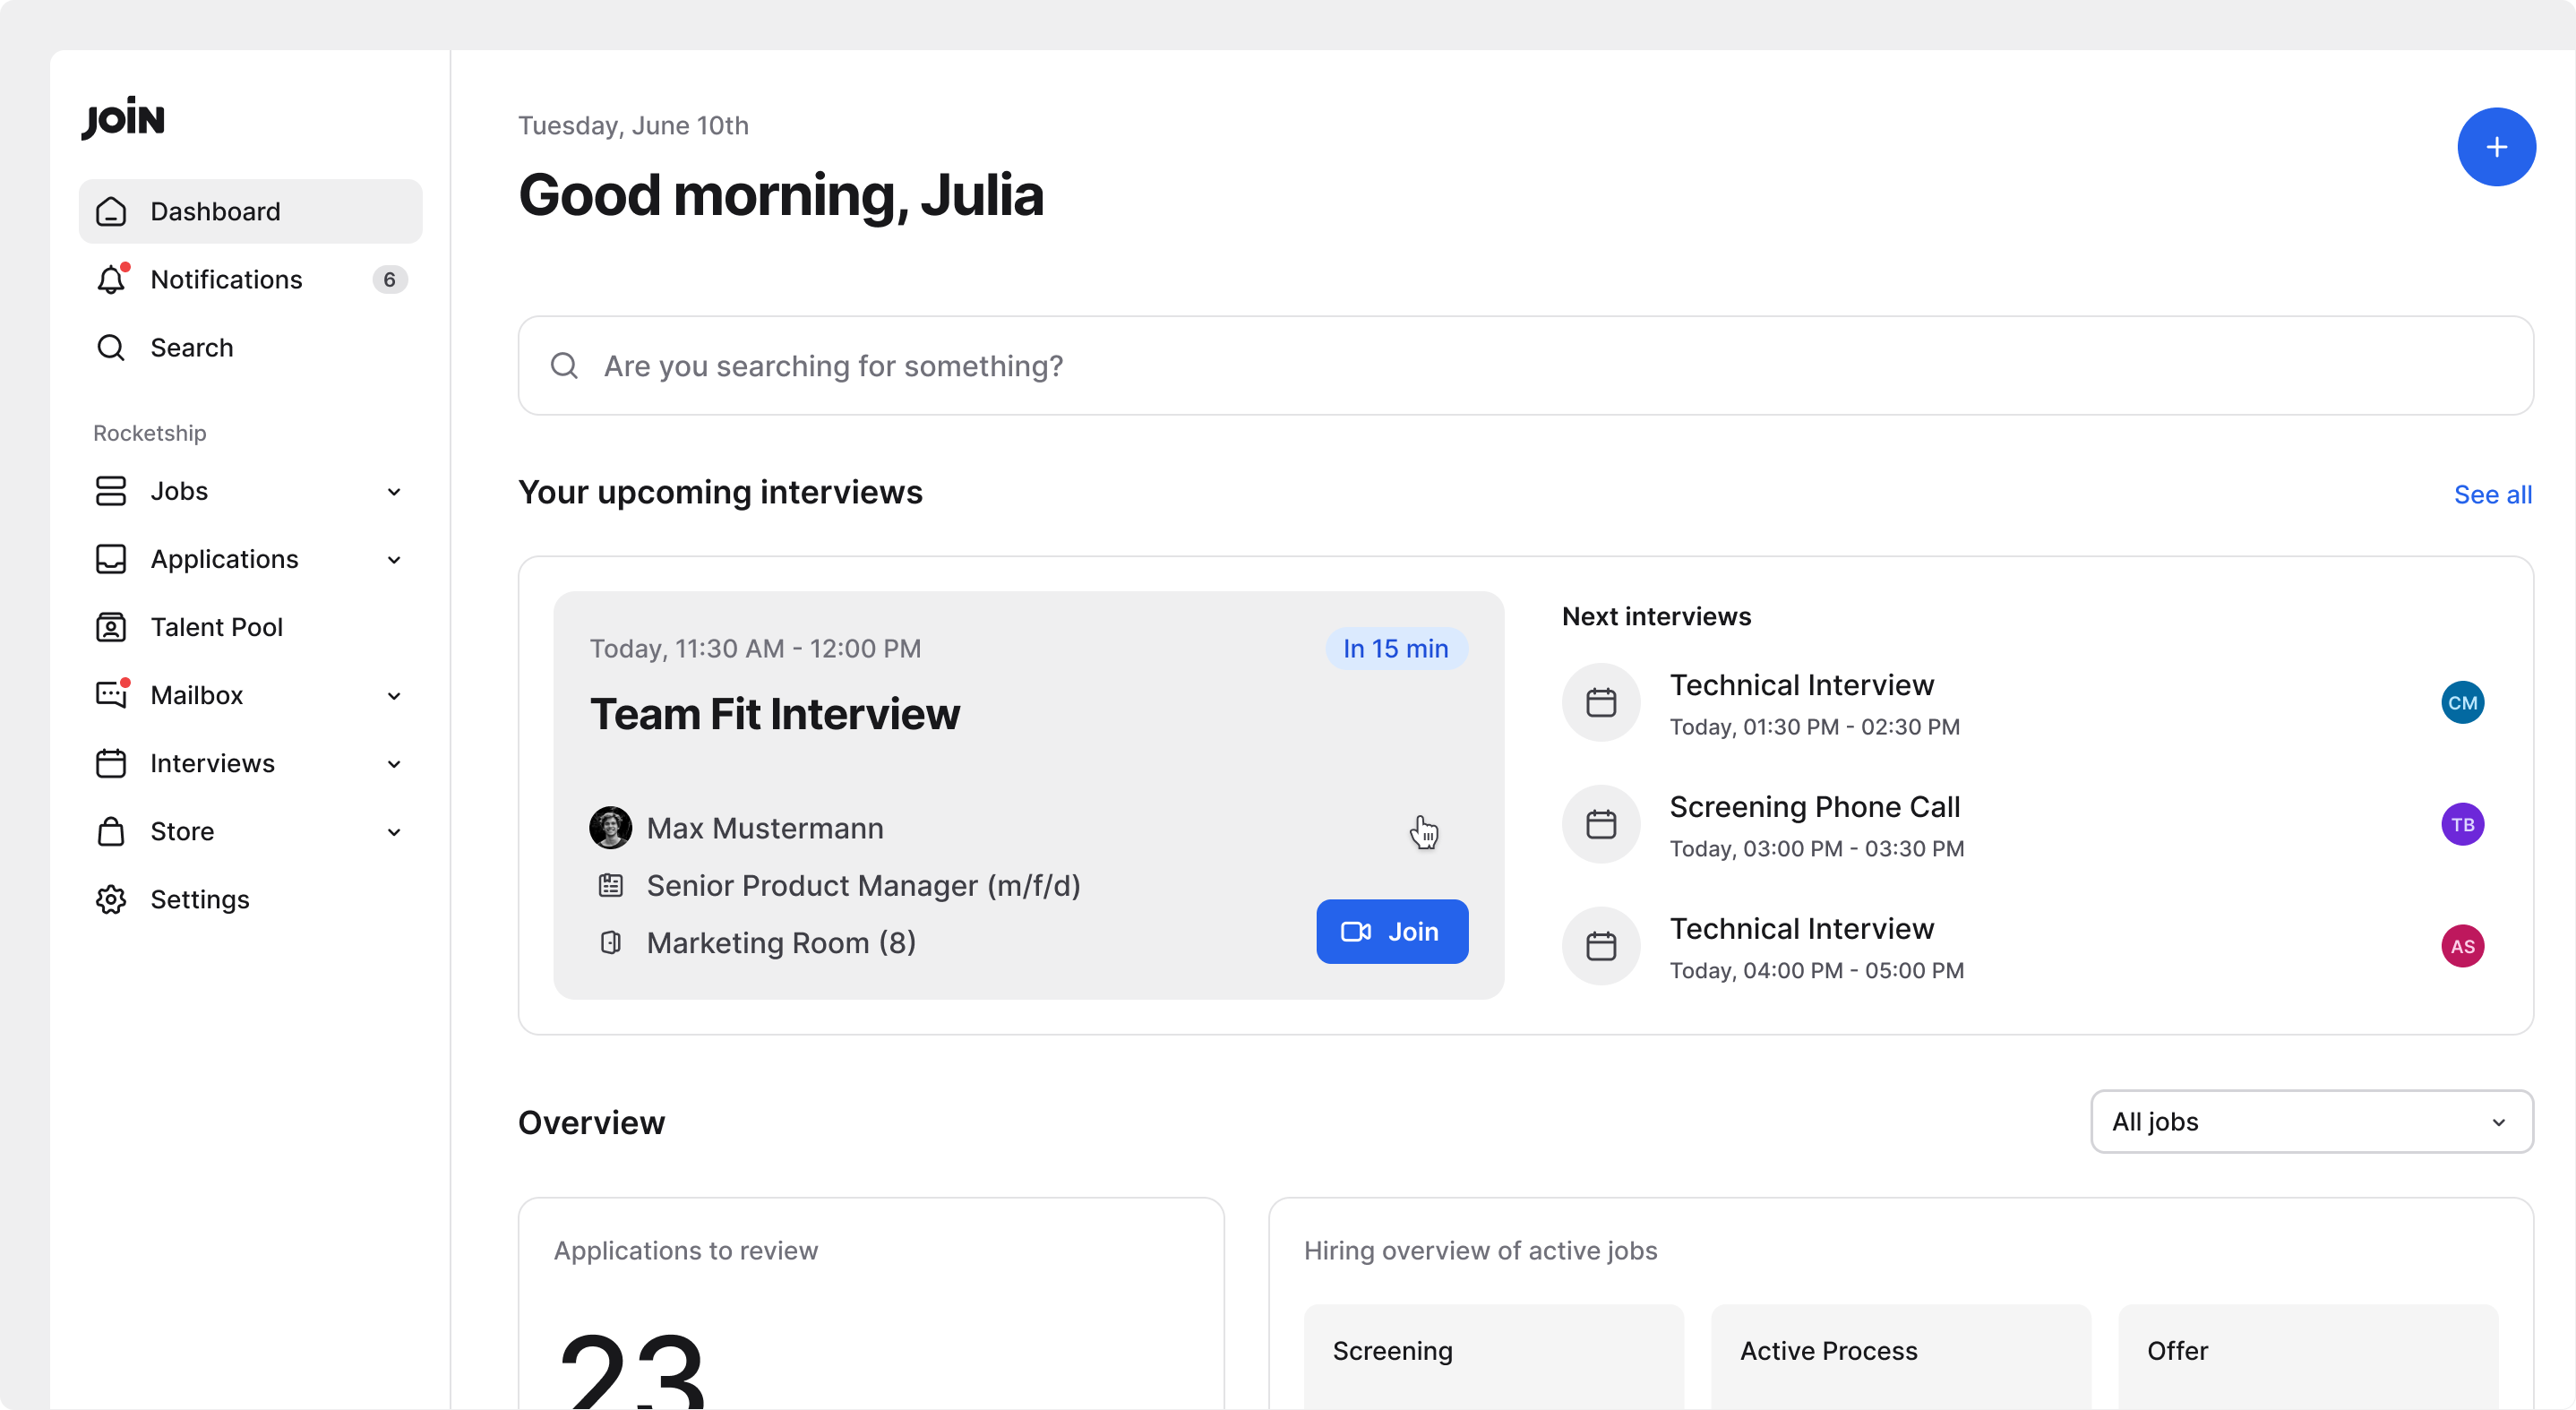Click the Settings gear icon
2576x1410 pixels.
tap(111, 899)
